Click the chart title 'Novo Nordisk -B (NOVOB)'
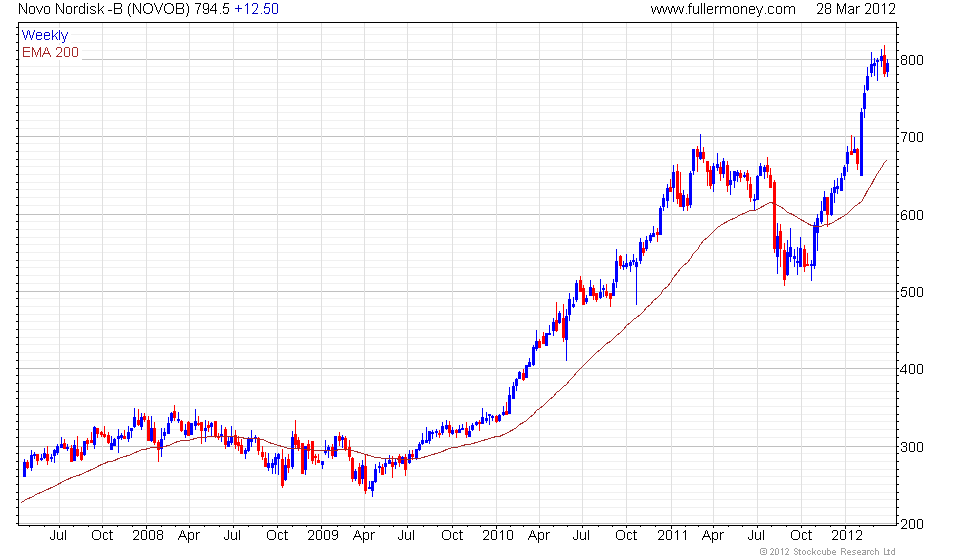 pos(104,9)
